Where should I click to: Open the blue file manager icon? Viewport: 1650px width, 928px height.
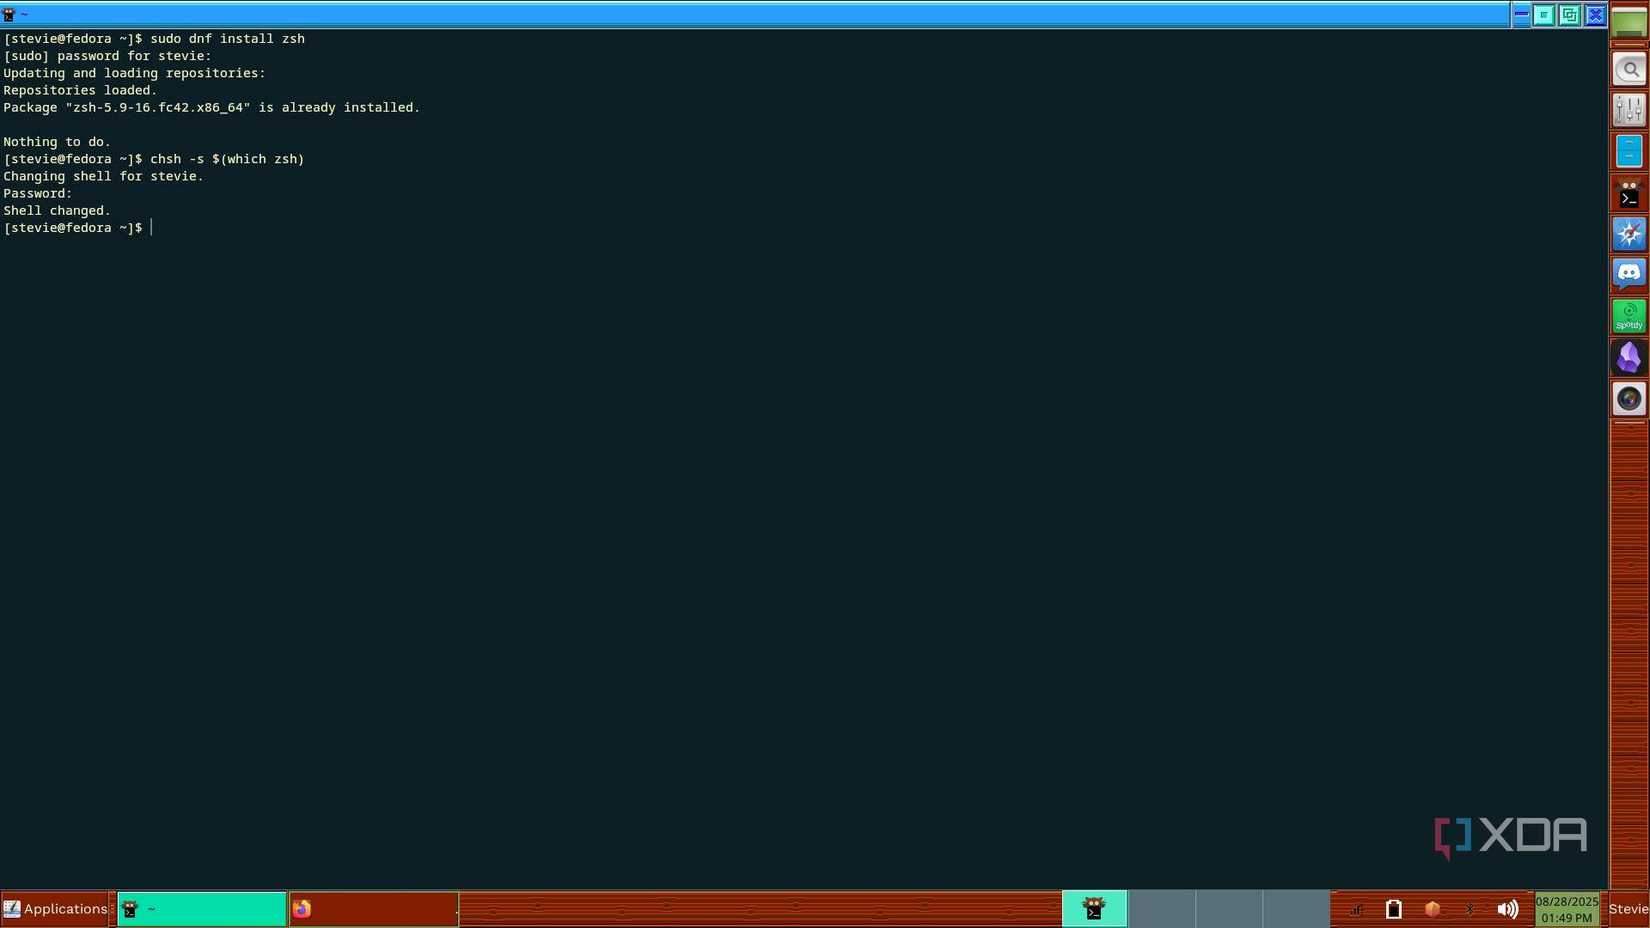click(1628, 150)
